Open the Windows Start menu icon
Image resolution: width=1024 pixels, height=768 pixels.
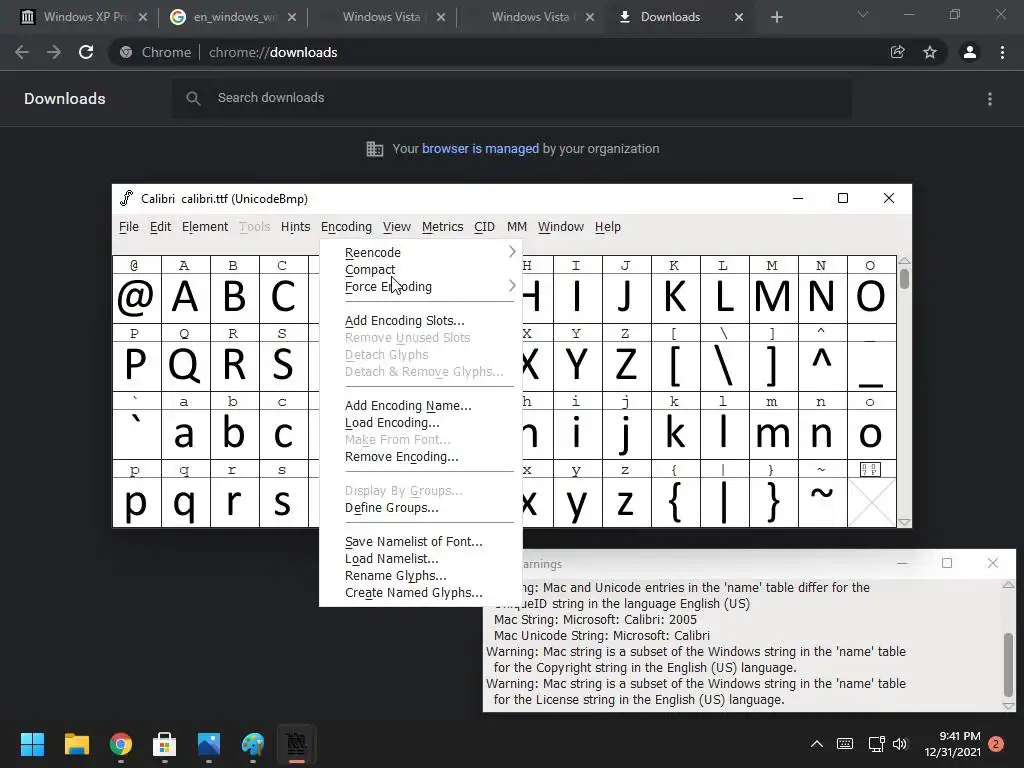point(32,744)
